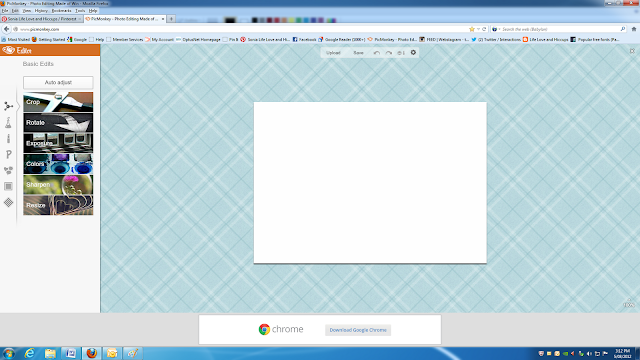This screenshot has width=640, height=360.
Task: Close the PicMonkey browser tab
Action: (163, 19)
